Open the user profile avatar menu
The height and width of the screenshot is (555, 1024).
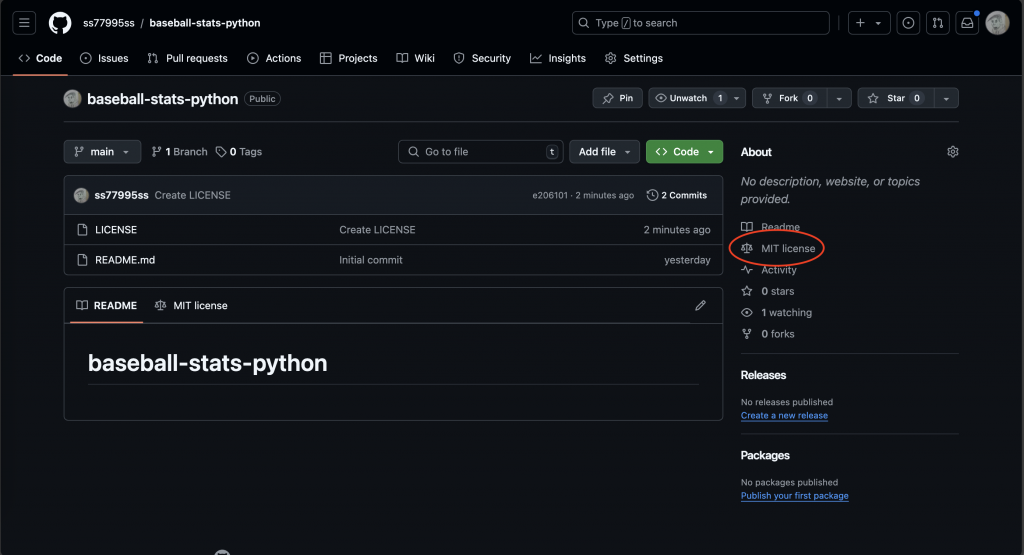997,23
